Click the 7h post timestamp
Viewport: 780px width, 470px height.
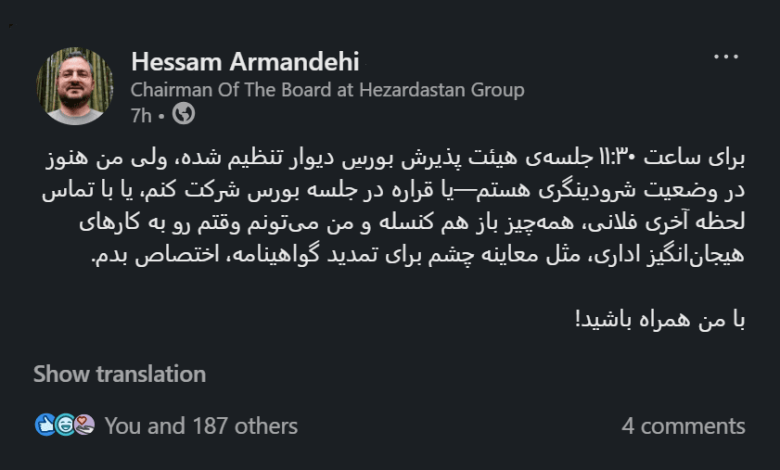pos(141,115)
